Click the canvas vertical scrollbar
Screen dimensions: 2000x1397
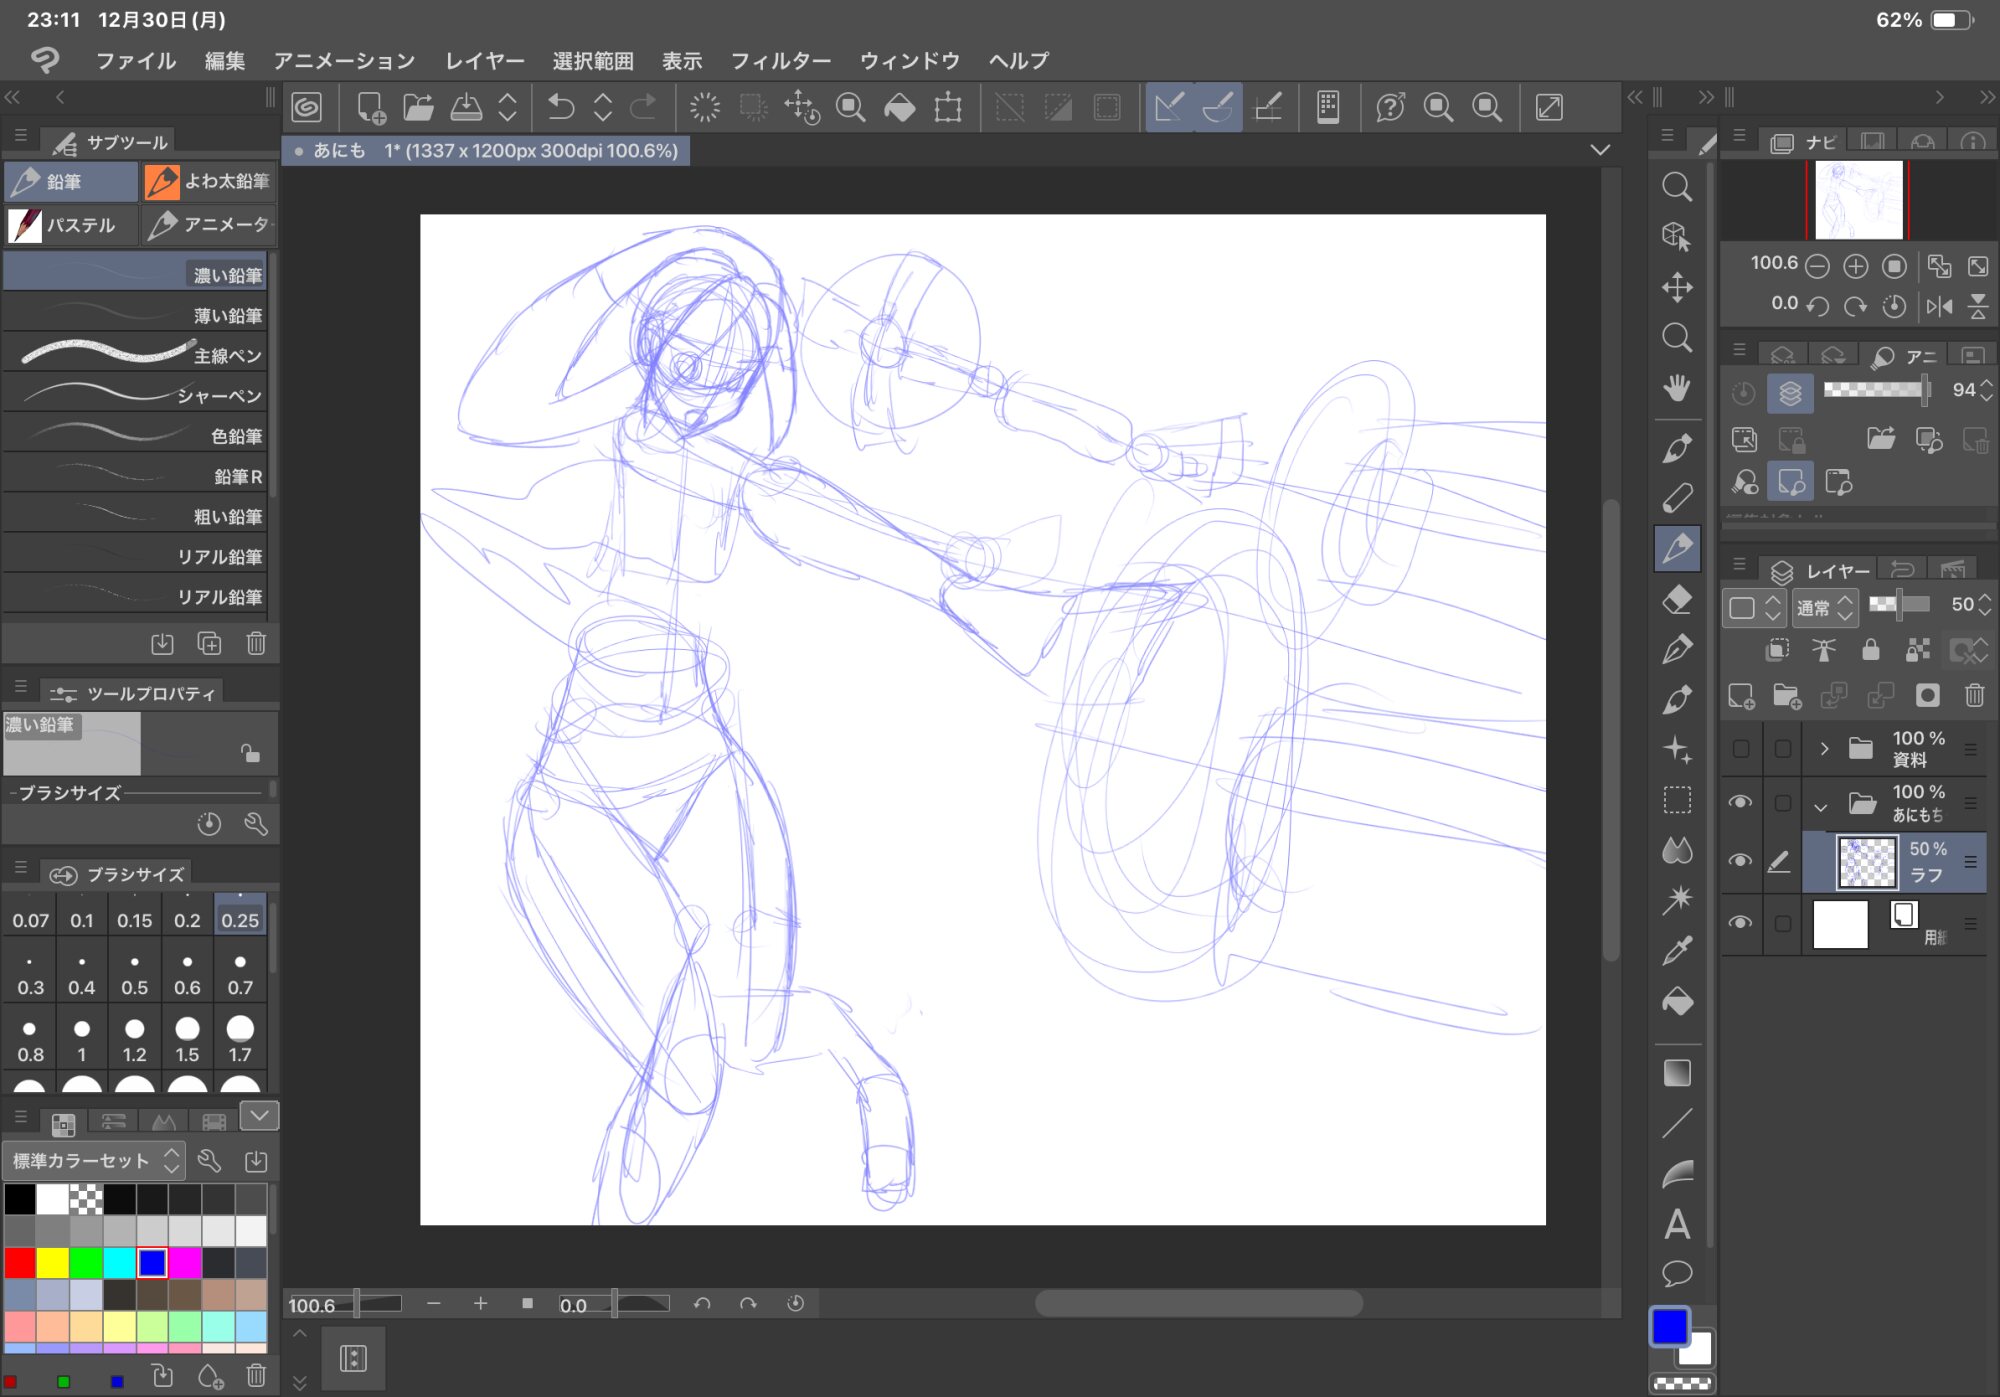point(1610,730)
